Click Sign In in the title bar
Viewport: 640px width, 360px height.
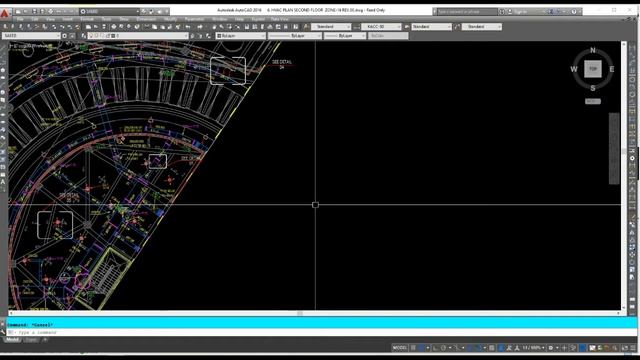point(520,11)
